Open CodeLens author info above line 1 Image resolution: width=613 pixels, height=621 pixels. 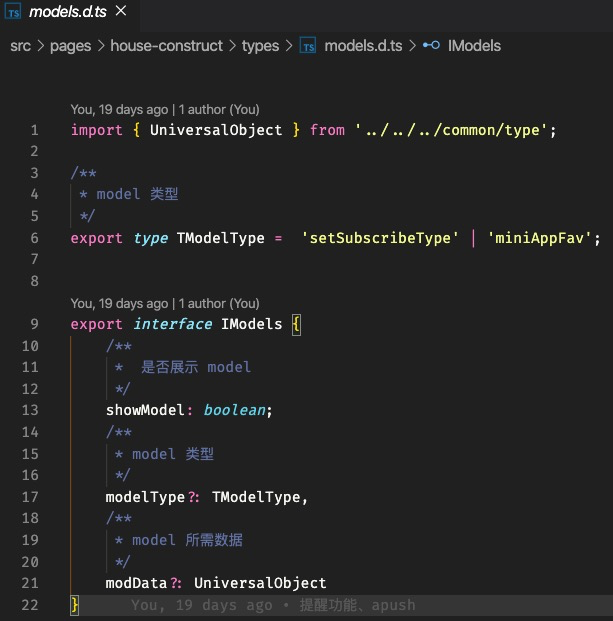click(165, 109)
